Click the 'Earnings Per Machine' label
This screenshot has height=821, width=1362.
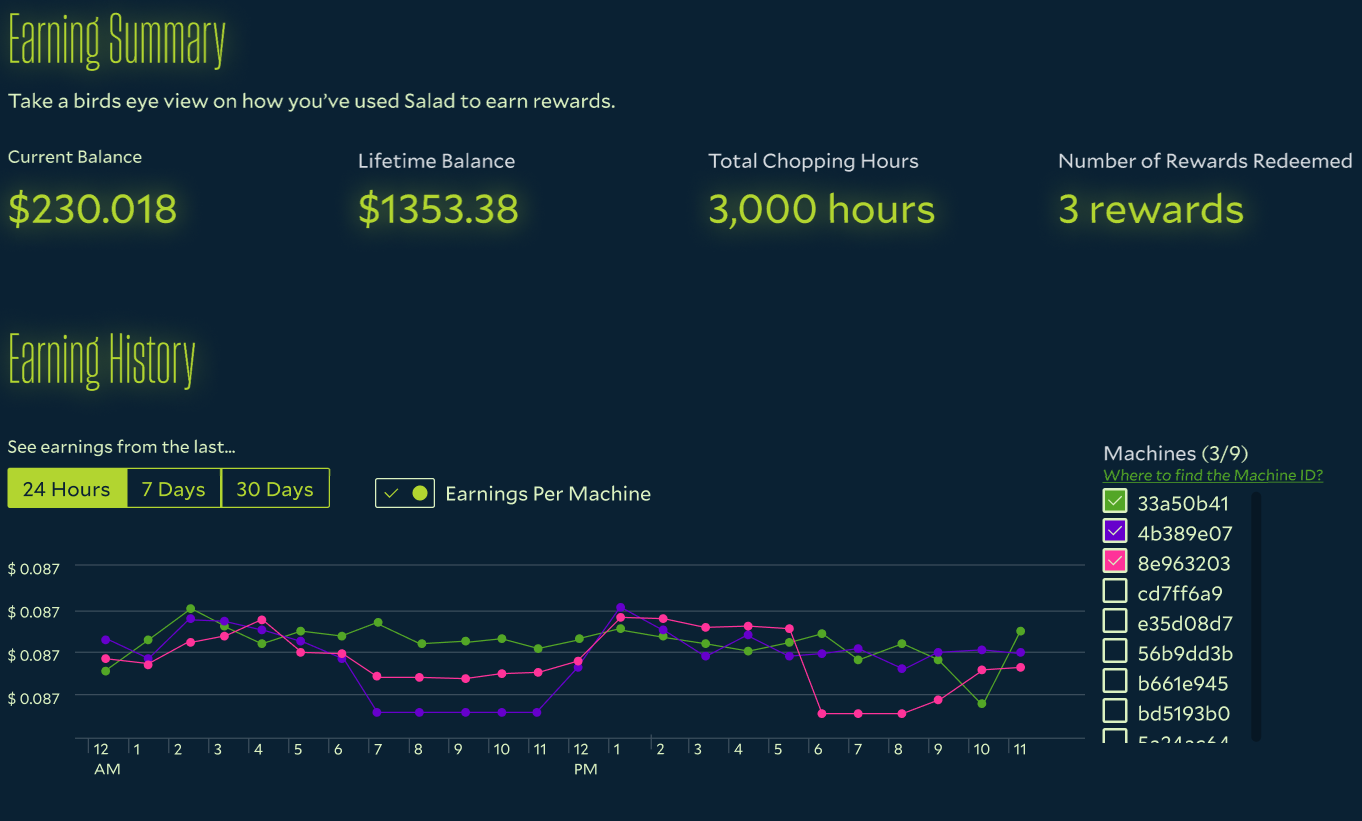pos(548,494)
